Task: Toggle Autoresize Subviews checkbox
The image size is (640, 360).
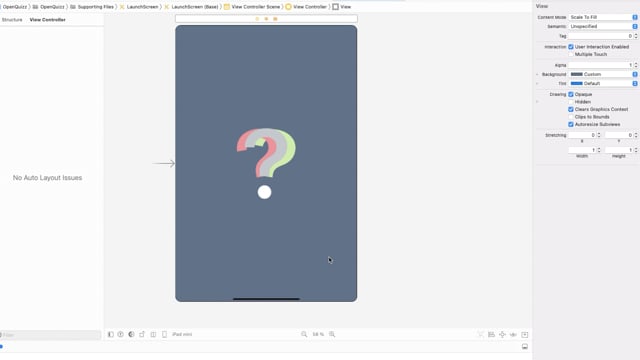Action: click(x=571, y=124)
